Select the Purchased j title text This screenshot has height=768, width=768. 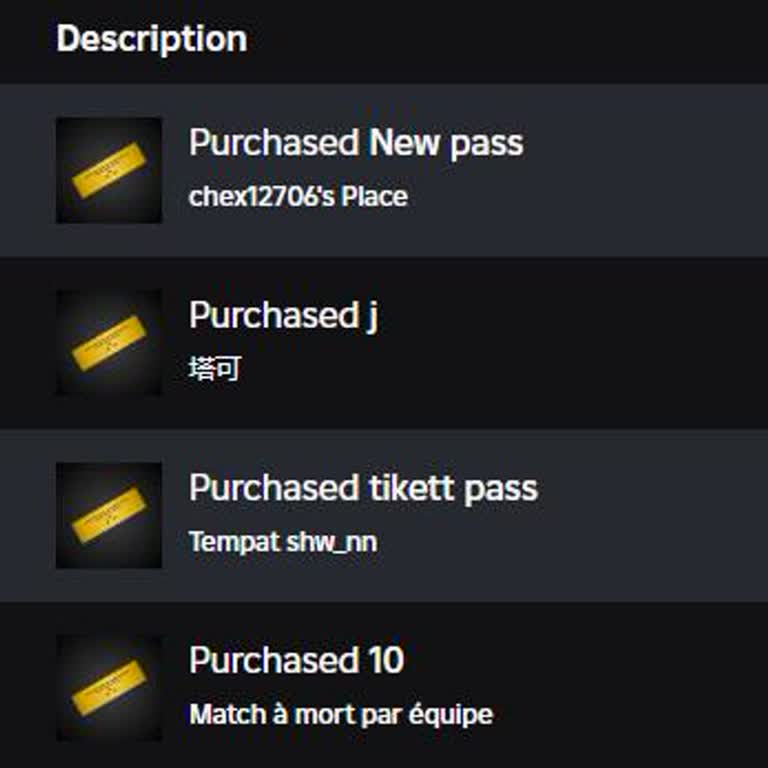[x=283, y=315]
